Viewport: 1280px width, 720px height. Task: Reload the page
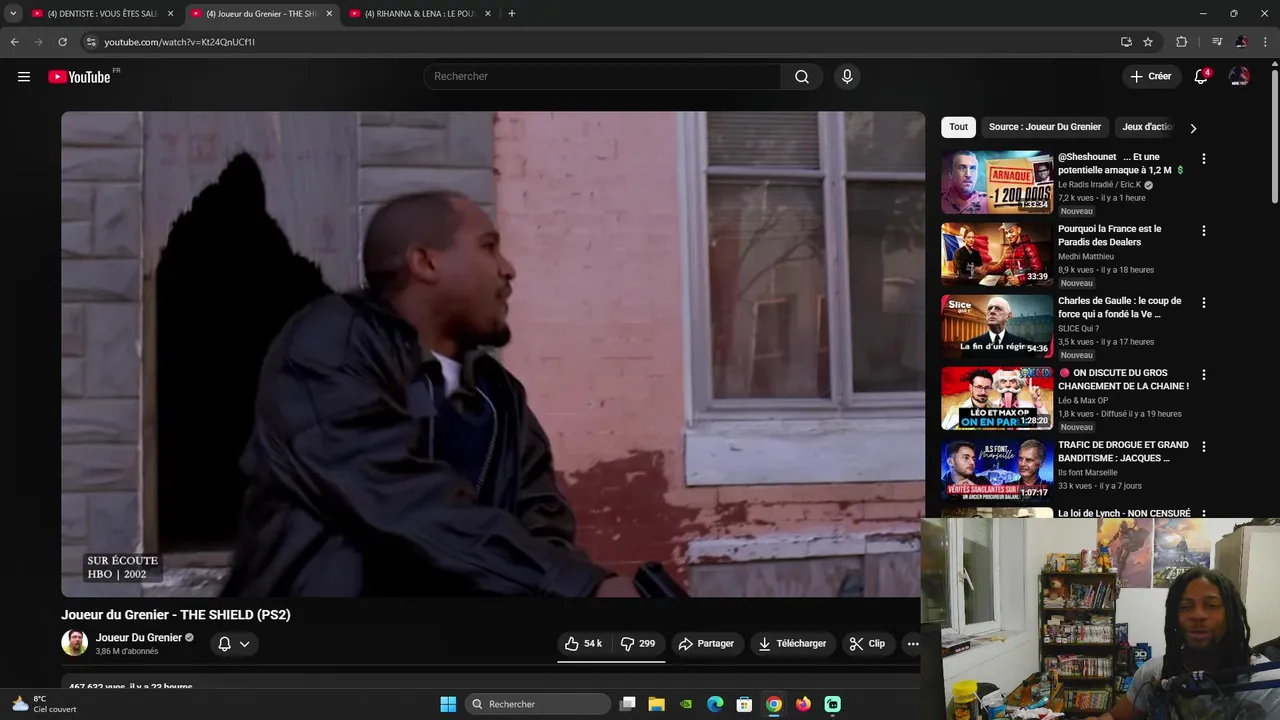(62, 42)
